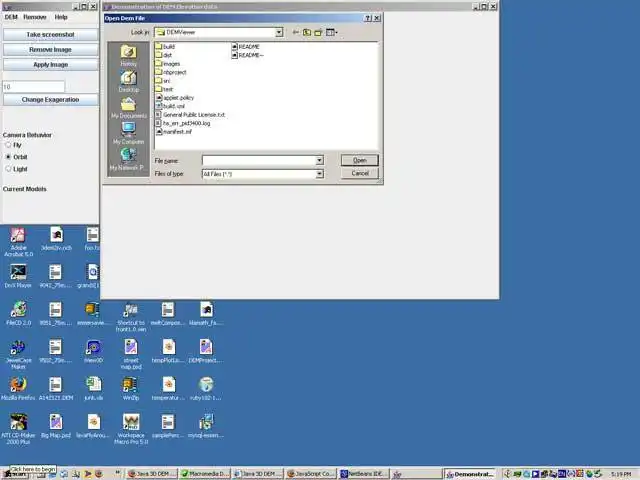Expand the Look in folder dropdown
Viewport: 640px width, 480px height.
coord(279,32)
